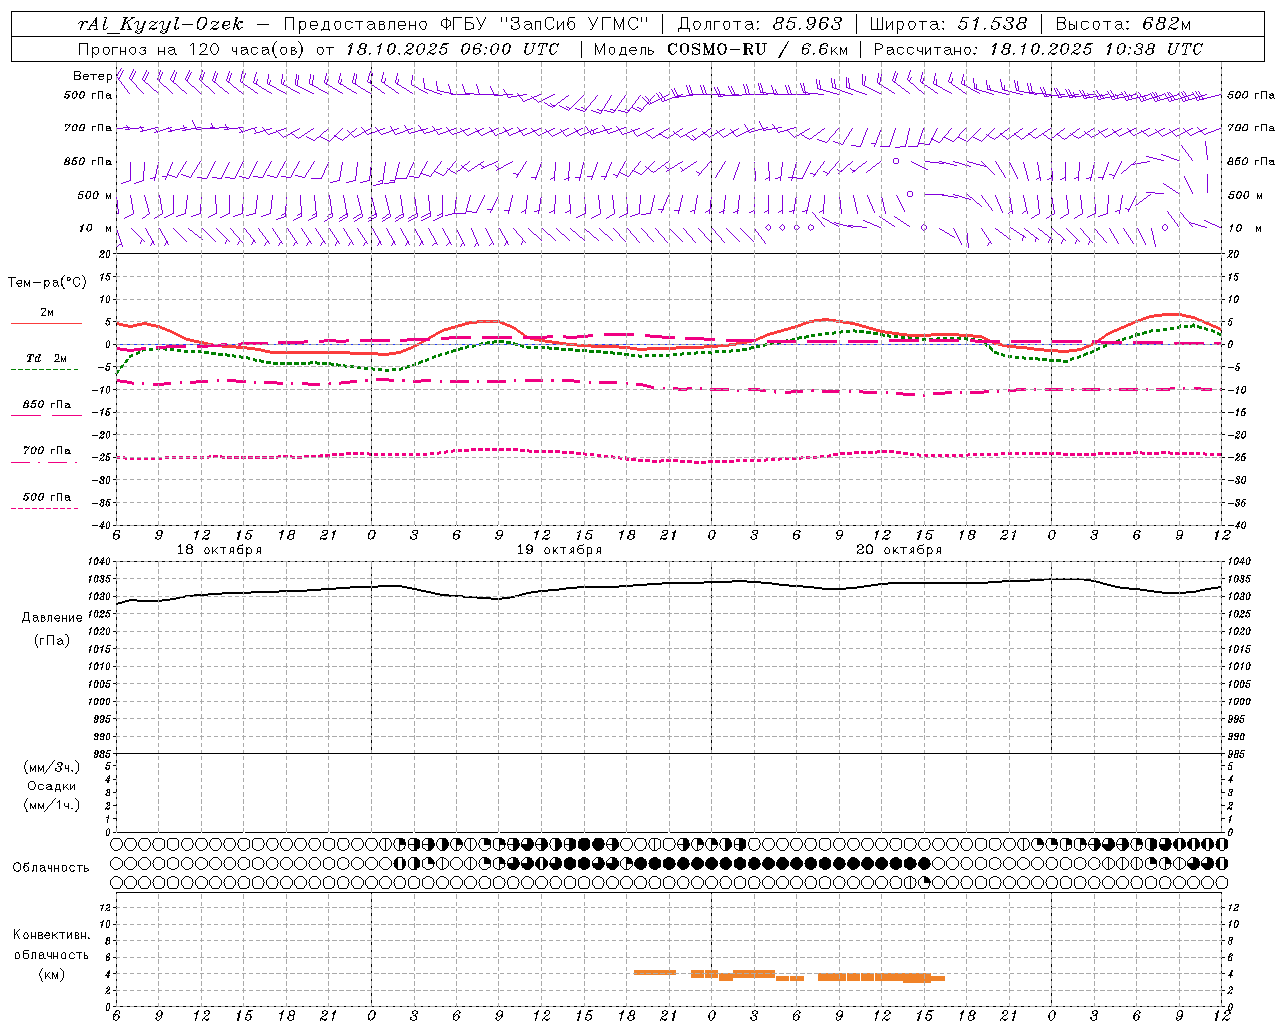The width and height of the screenshot is (1280, 1024).
Task: Click the 18 октября date label
Action: pos(219,550)
